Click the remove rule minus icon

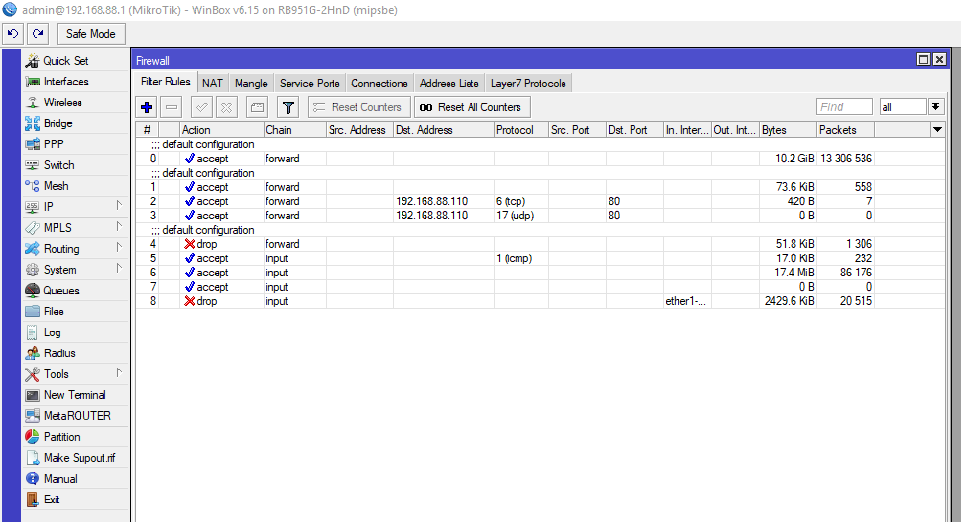[x=172, y=107]
